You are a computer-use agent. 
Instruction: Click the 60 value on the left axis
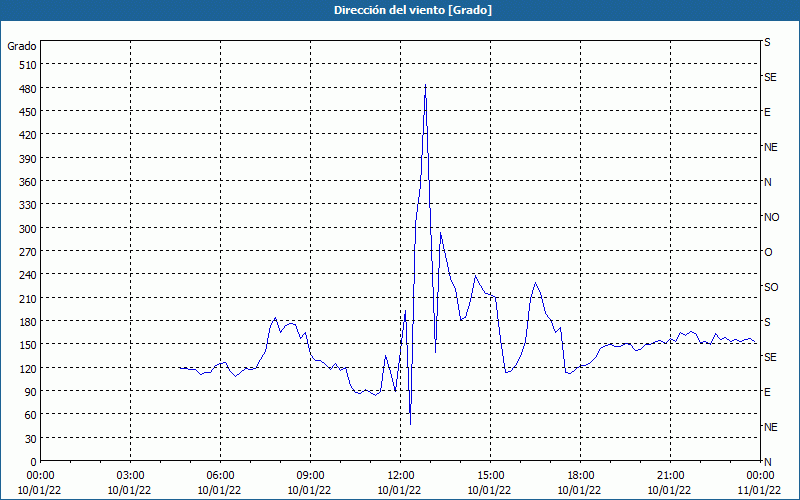[30, 415]
